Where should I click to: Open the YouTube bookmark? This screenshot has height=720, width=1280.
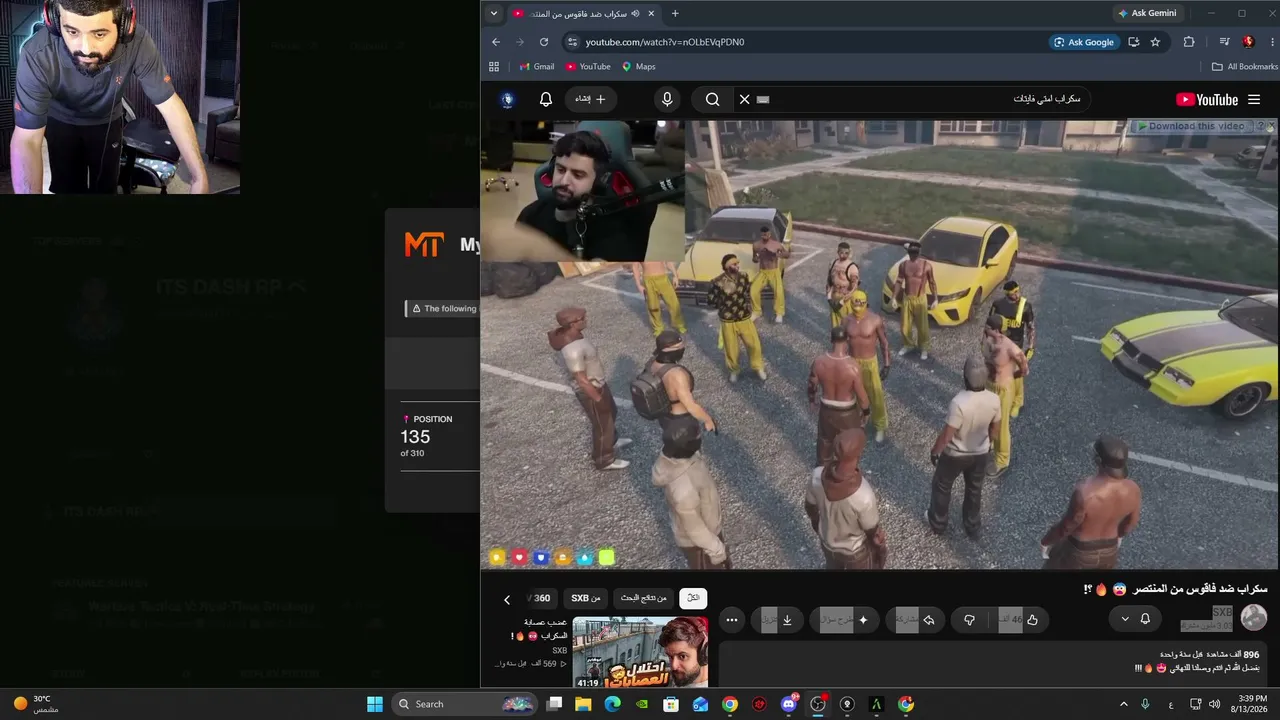(588, 67)
